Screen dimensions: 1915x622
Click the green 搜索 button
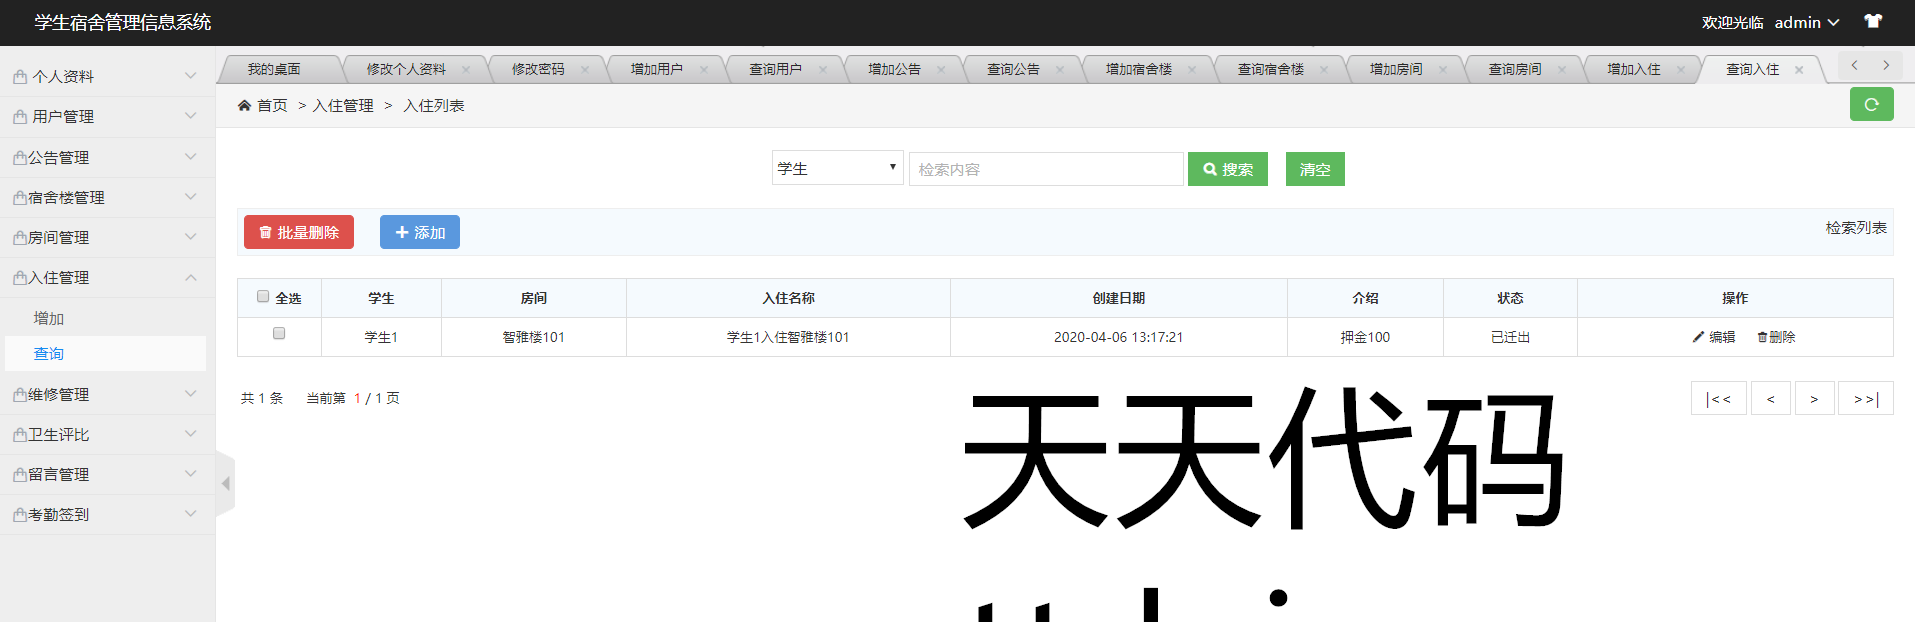pos(1227,169)
